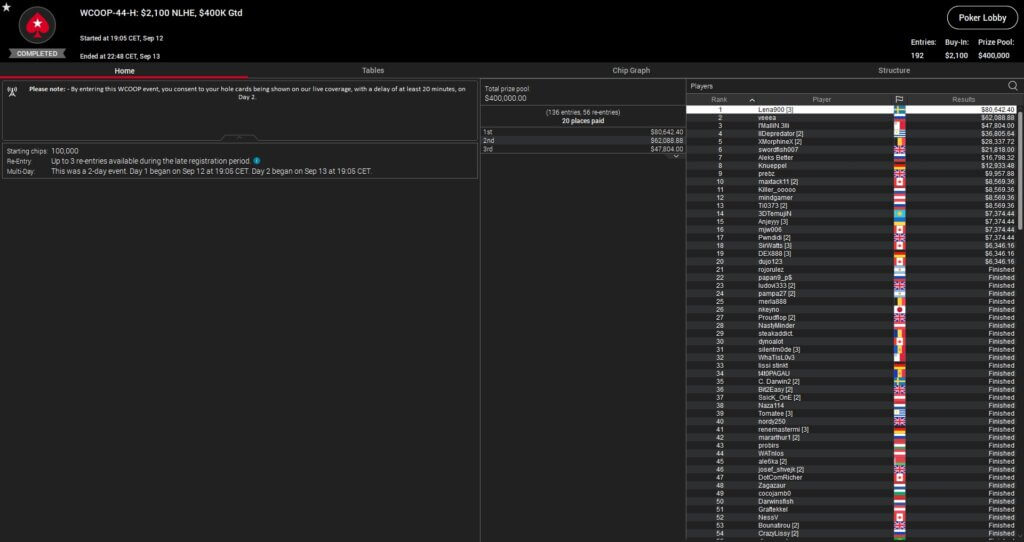Click 3DTemujiN's Kazakhstan flag icon
The height and width of the screenshot is (542, 1024).
(899, 214)
